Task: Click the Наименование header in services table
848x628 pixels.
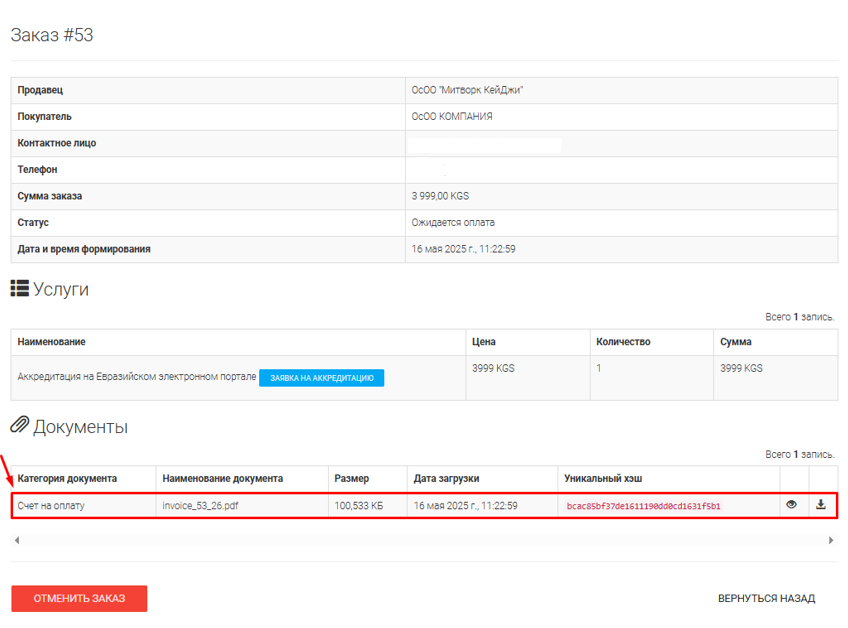Action: pos(51,341)
